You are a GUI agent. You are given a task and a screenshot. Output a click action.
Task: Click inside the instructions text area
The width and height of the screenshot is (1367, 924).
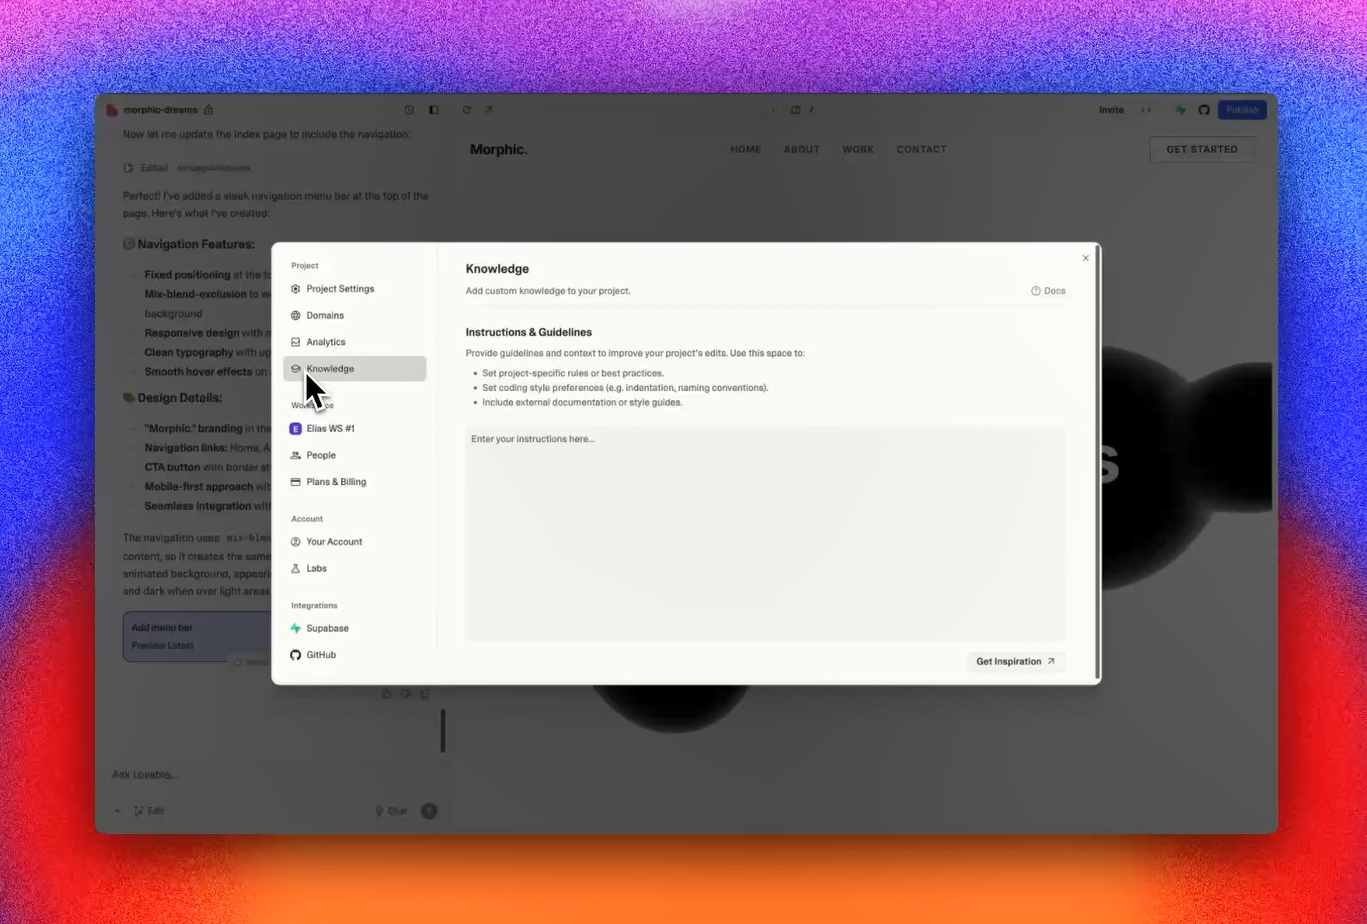point(765,534)
